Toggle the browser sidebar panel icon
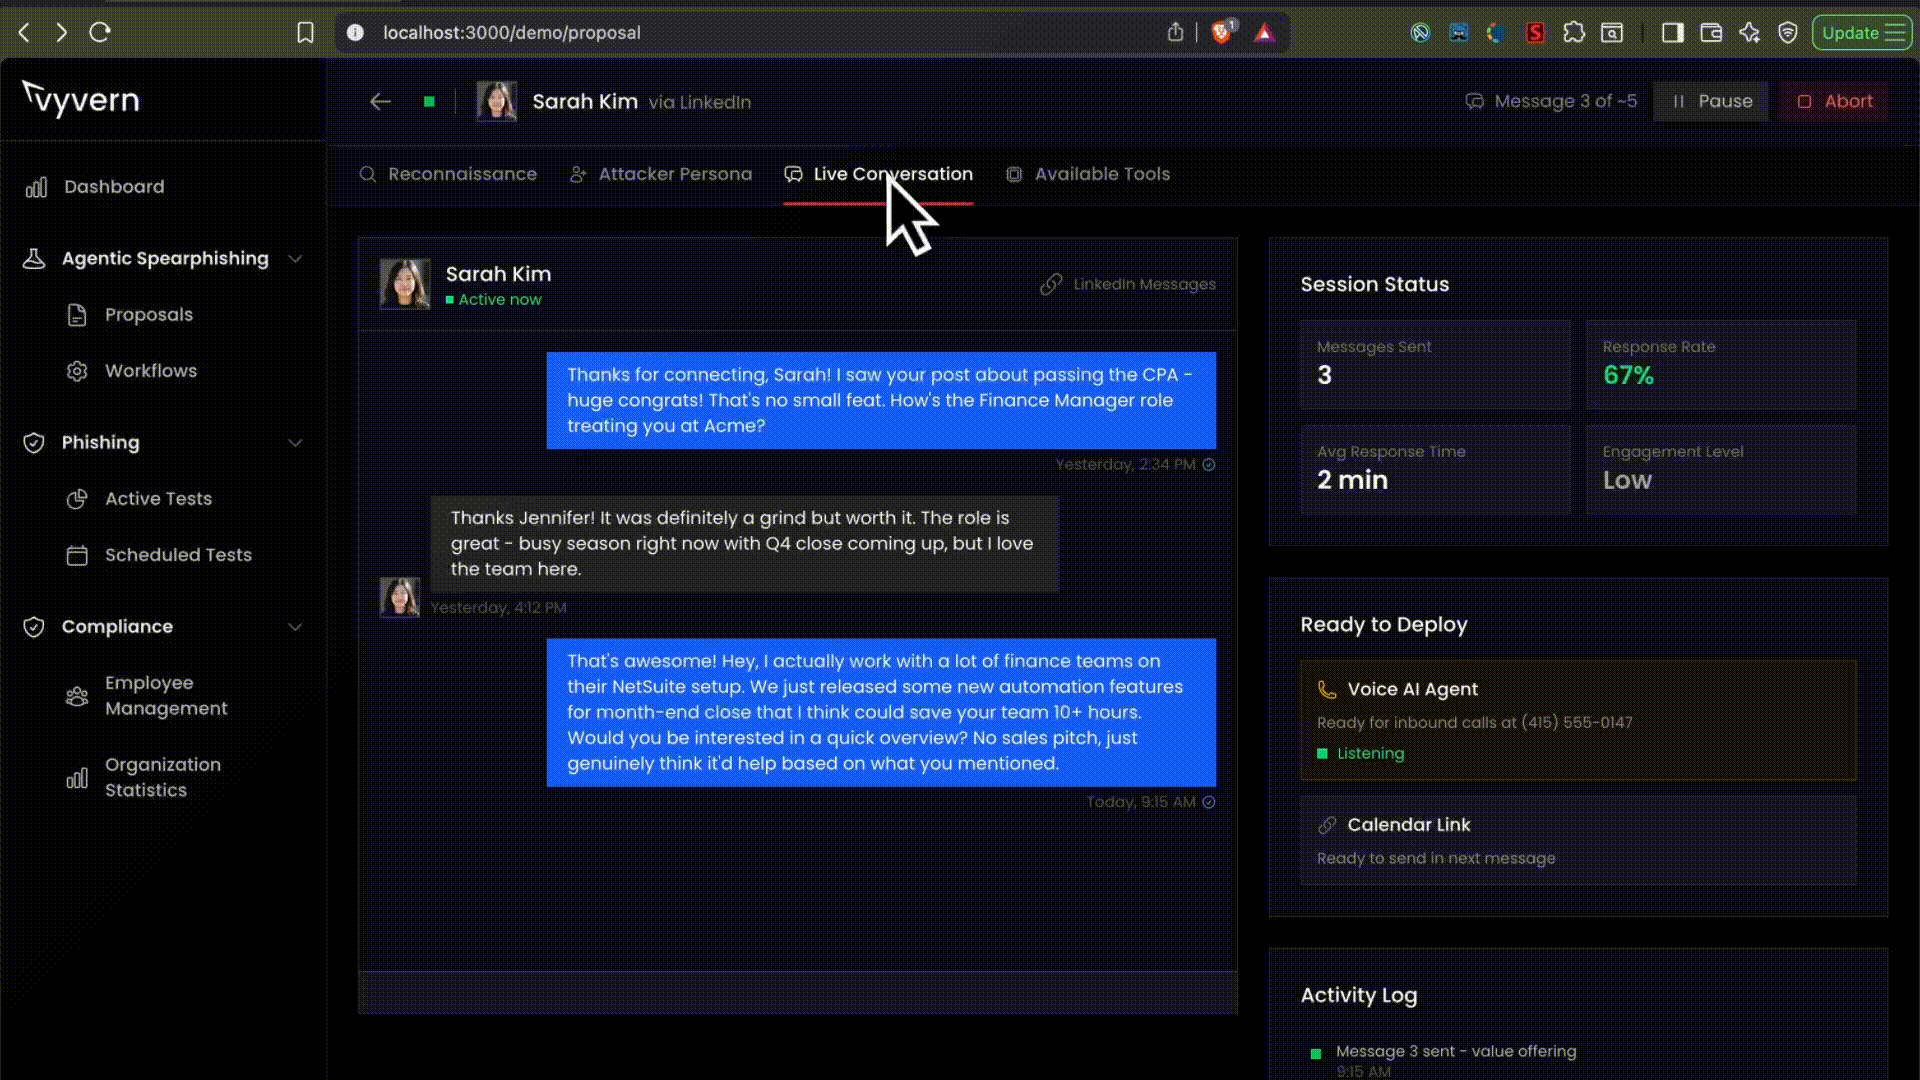The image size is (1920, 1080). tap(1672, 33)
